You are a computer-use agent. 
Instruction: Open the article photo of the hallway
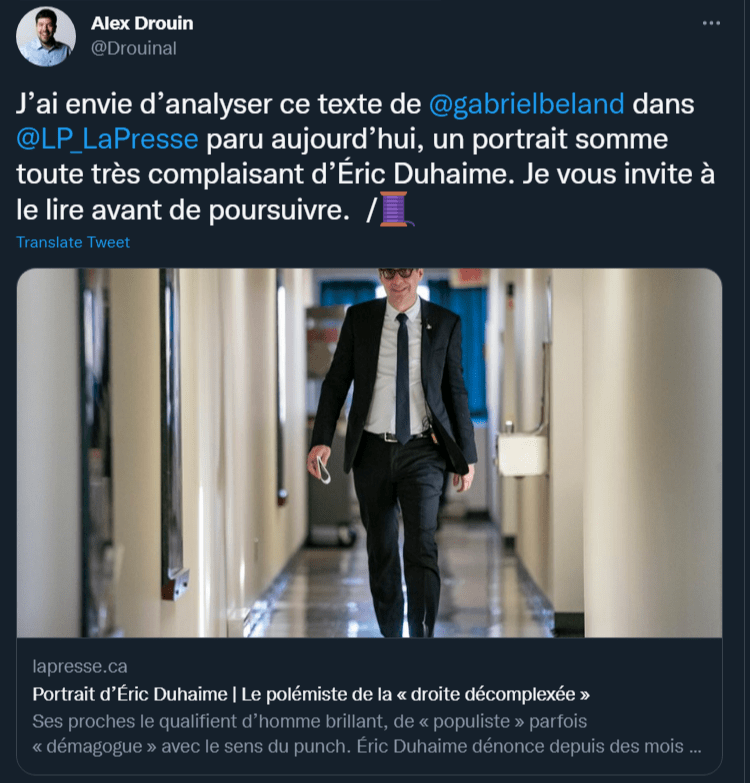pyautogui.click(x=369, y=452)
